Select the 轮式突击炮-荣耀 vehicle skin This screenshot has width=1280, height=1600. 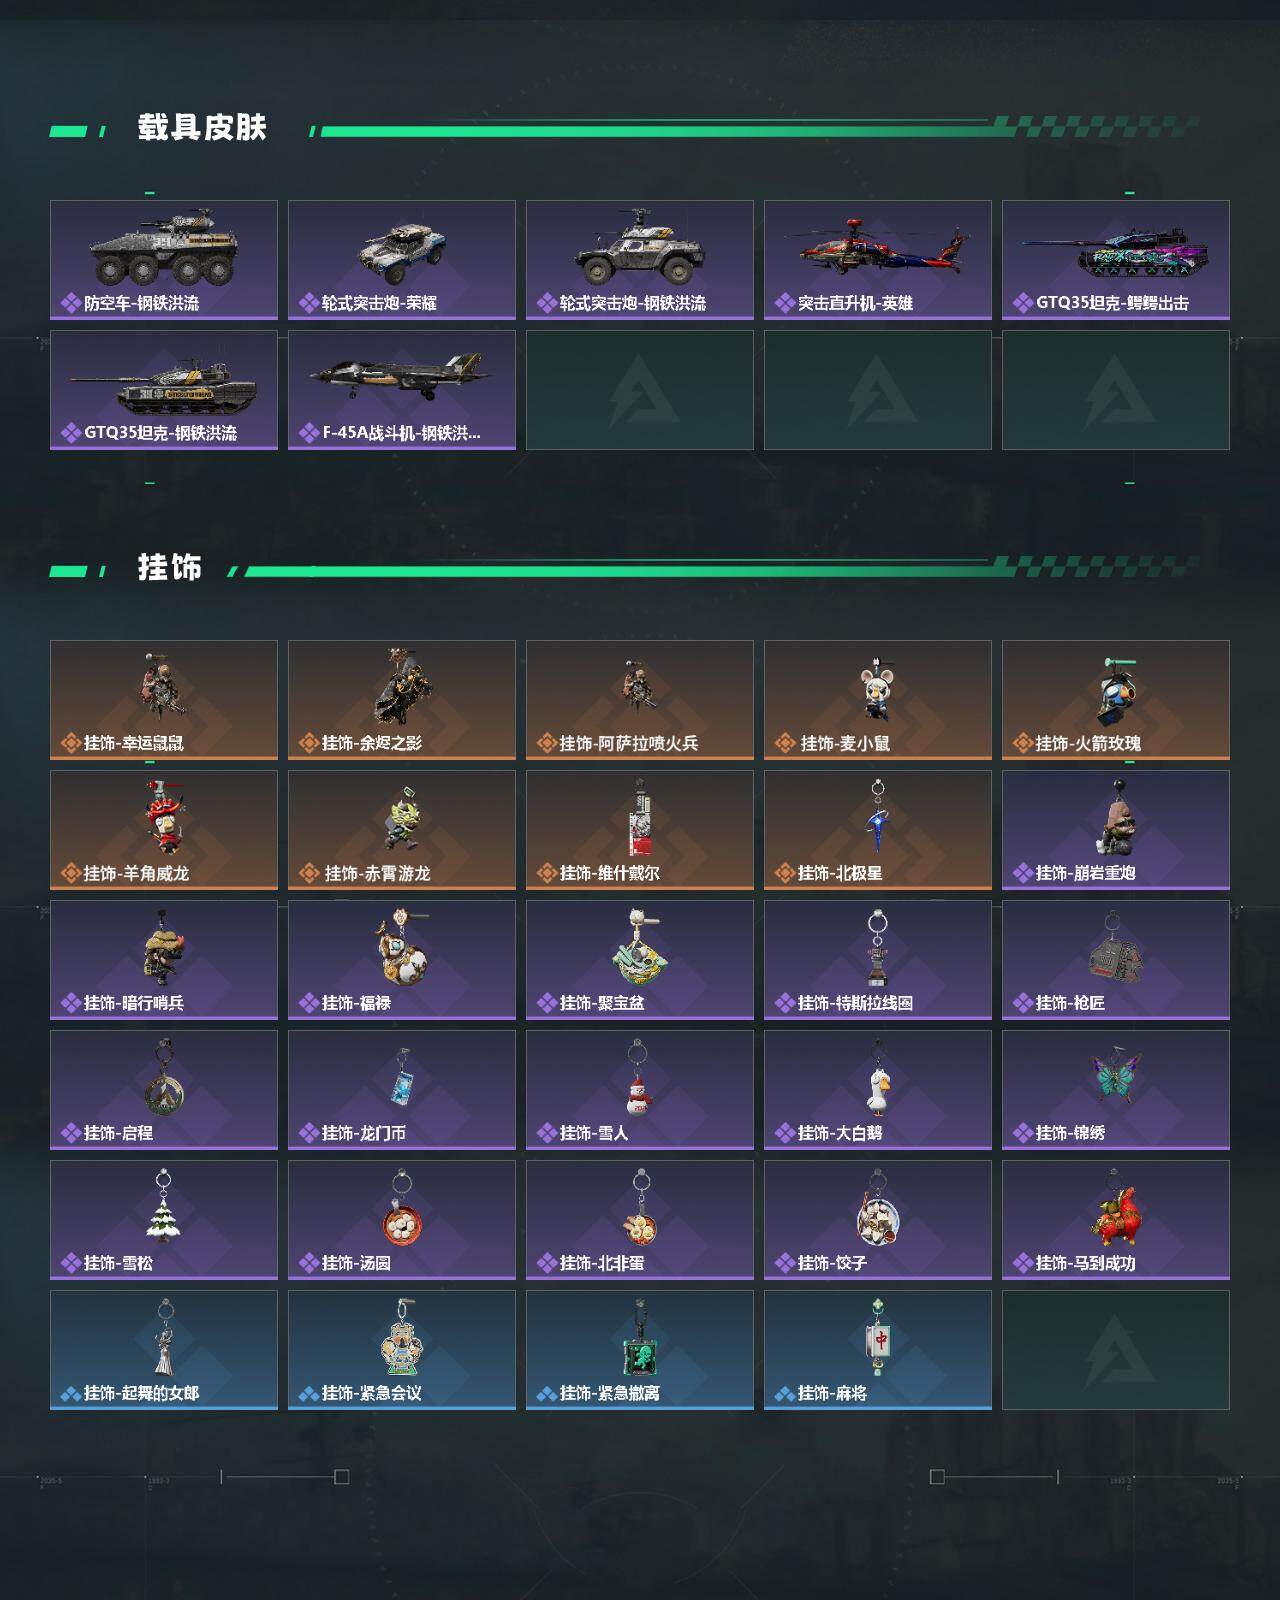(402, 260)
